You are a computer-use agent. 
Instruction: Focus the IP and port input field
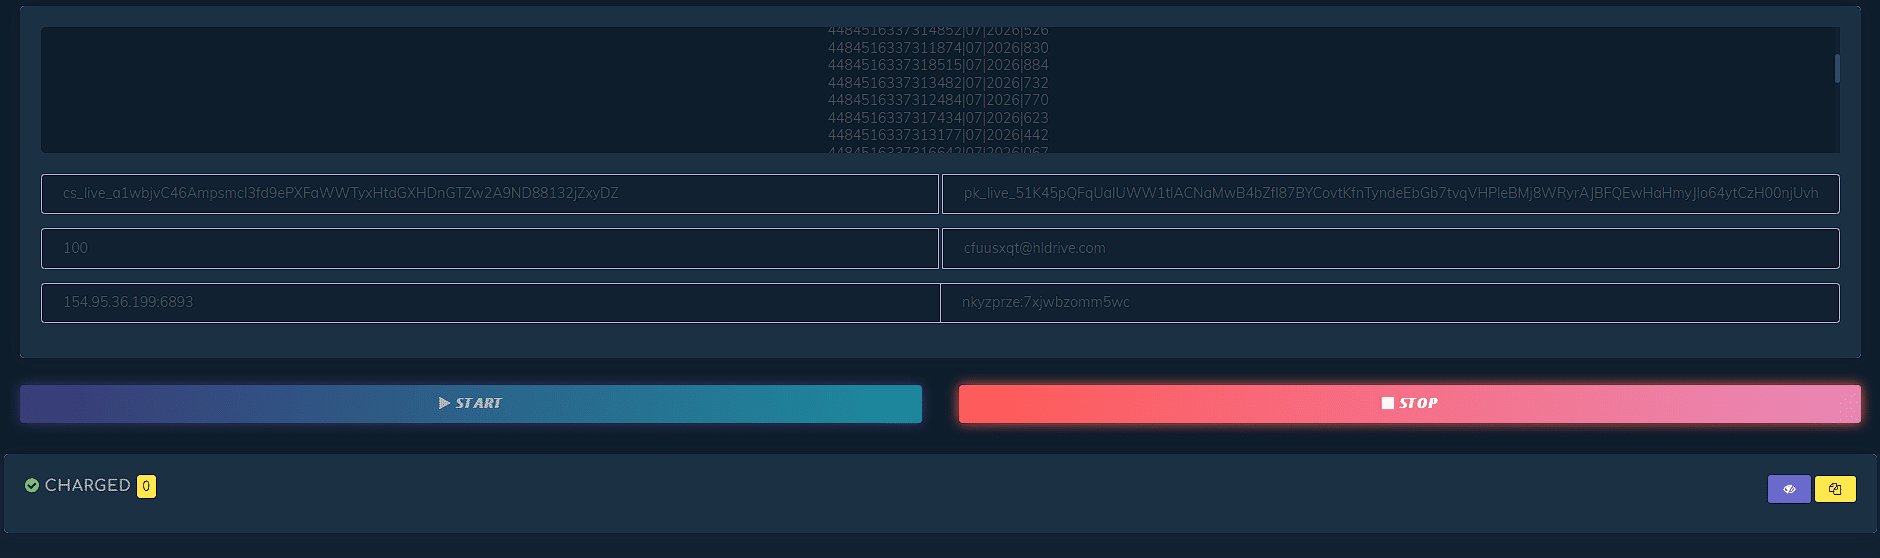[x=490, y=302]
